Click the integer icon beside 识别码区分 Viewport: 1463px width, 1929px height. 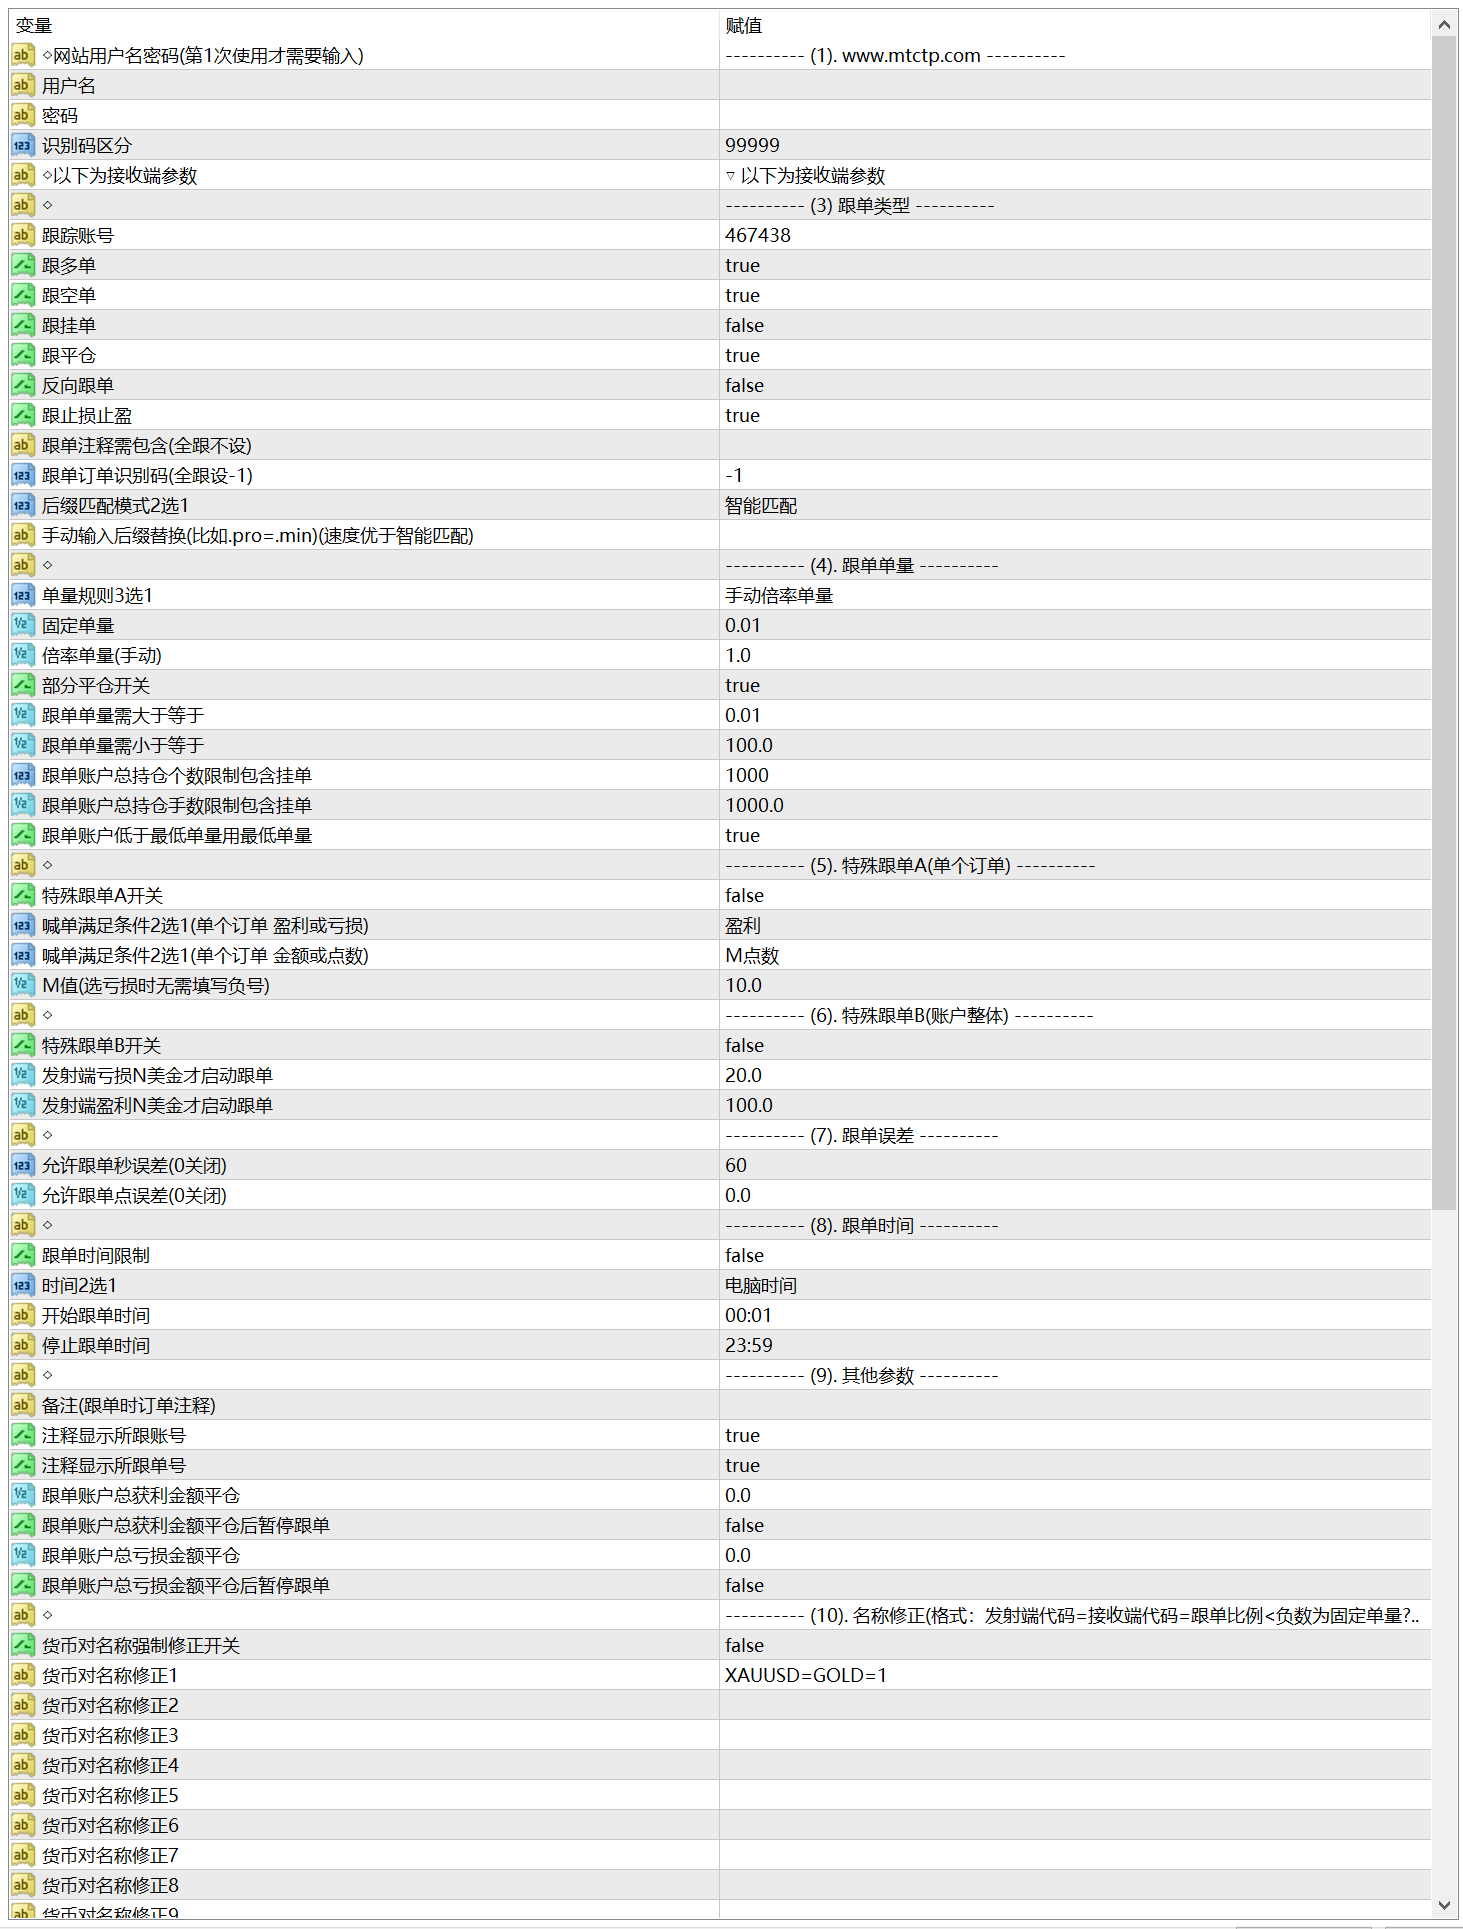click(x=22, y=145)
